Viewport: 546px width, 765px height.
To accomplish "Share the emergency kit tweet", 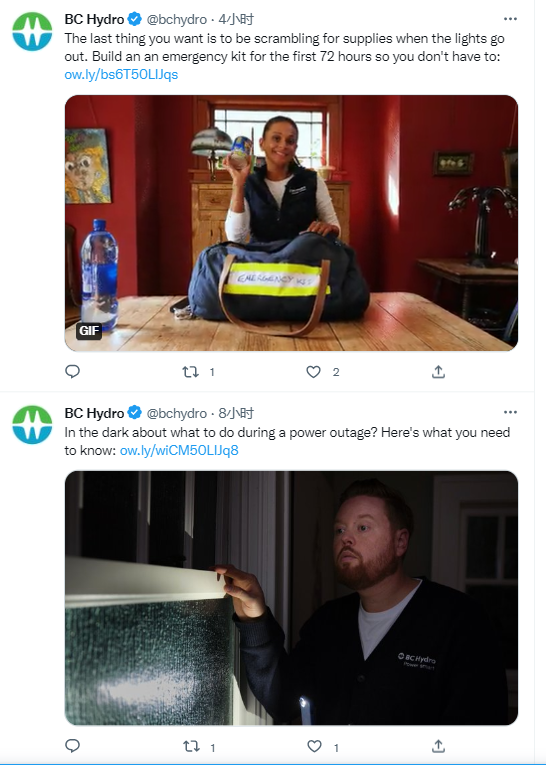I will tap(438, 372).
